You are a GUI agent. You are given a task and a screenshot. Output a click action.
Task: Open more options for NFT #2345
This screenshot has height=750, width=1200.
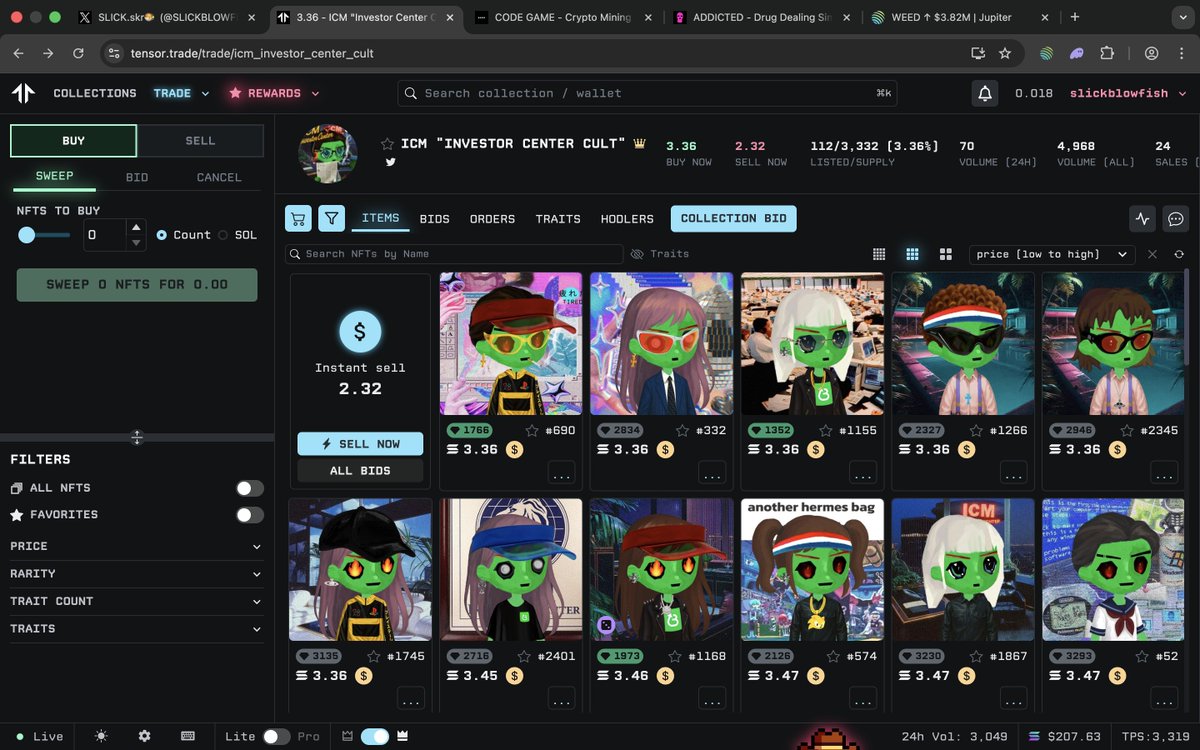point(1163,473)
